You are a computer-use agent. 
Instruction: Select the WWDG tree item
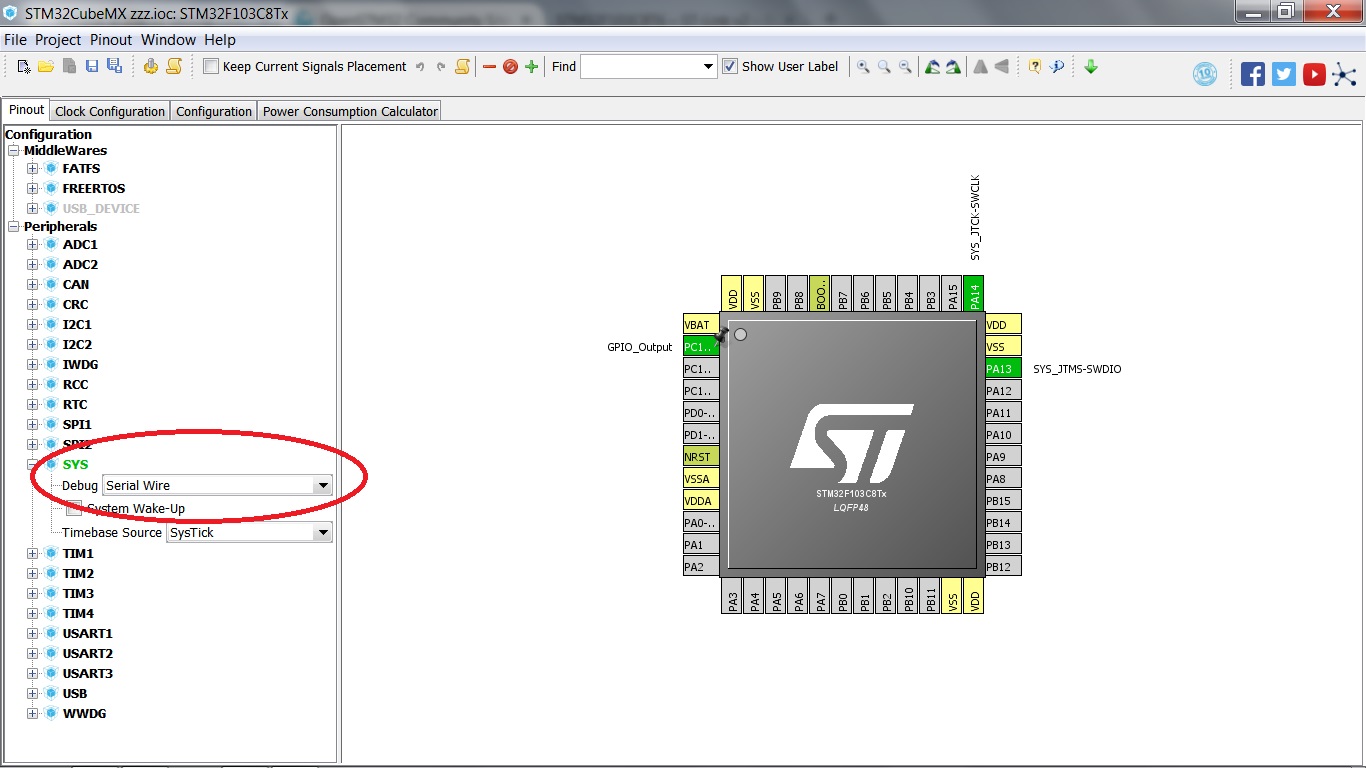(84, 713)
